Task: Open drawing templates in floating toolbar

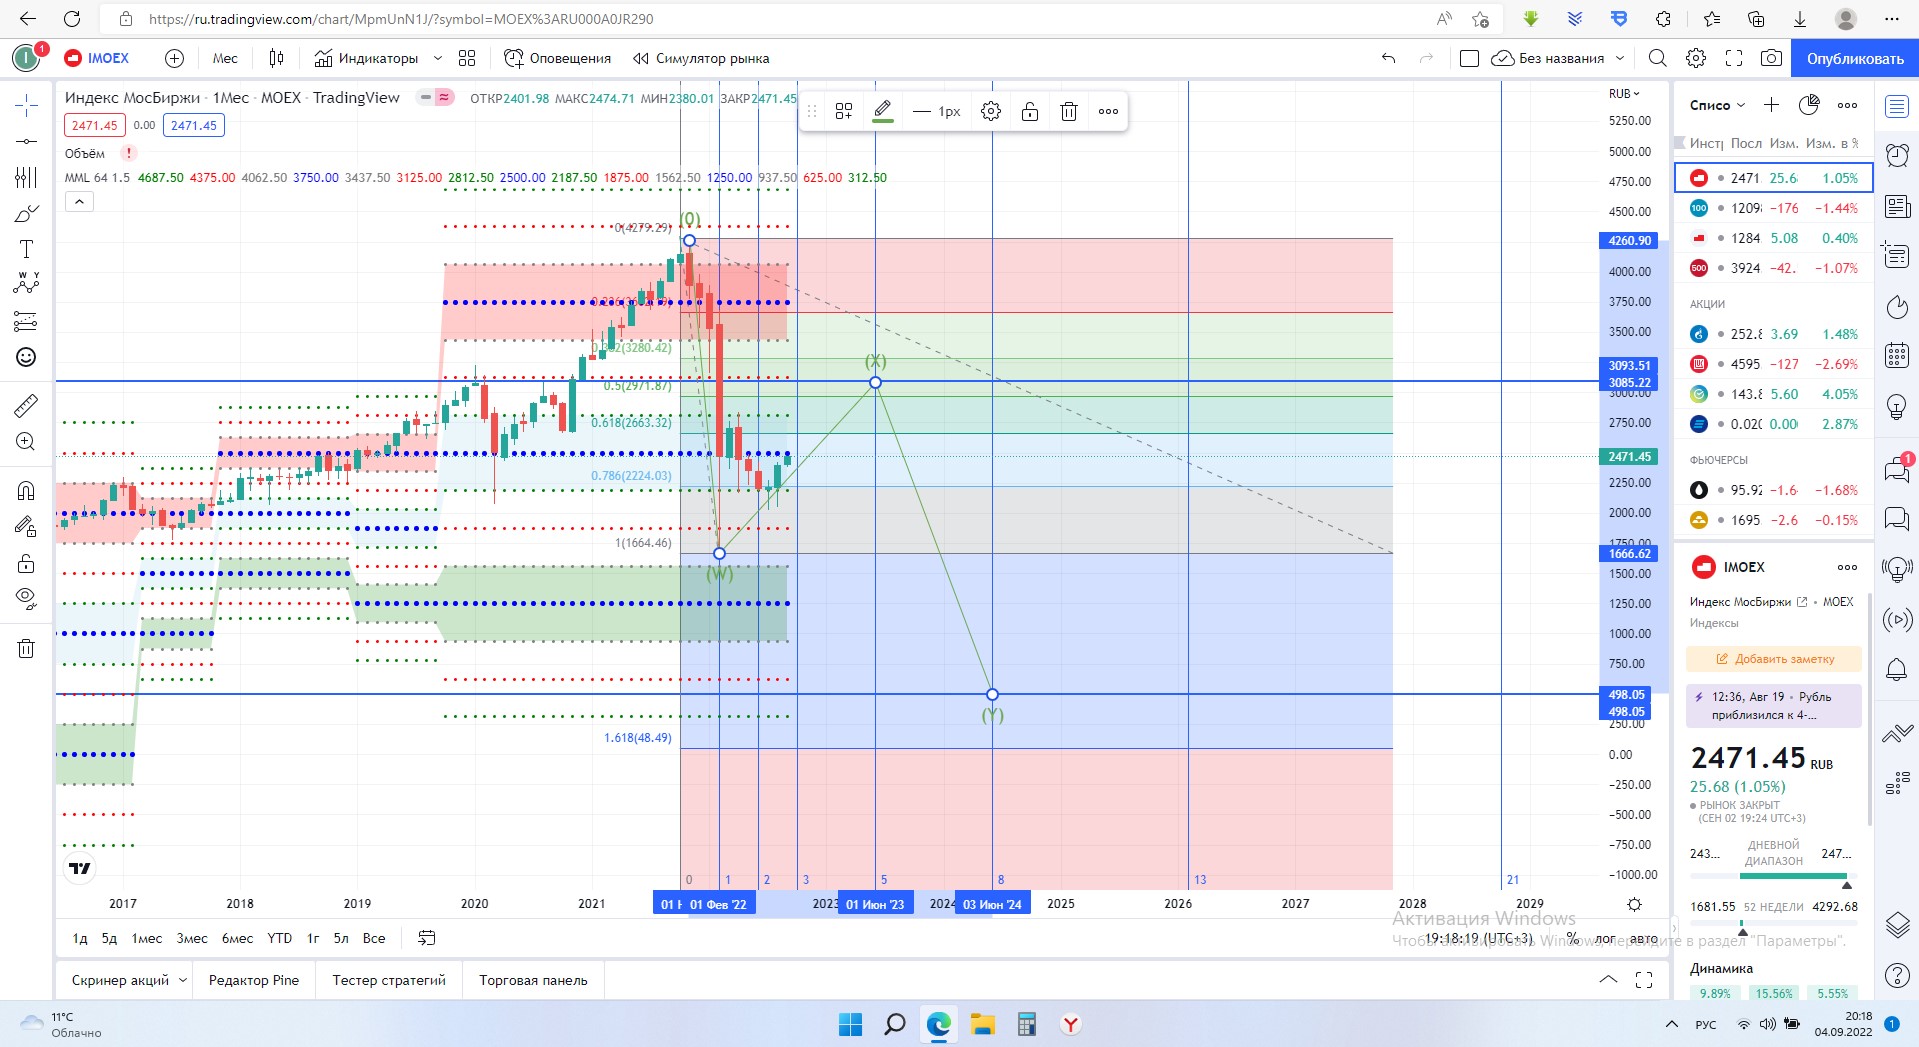Action: pyautogui.click(x=844, y=111)
